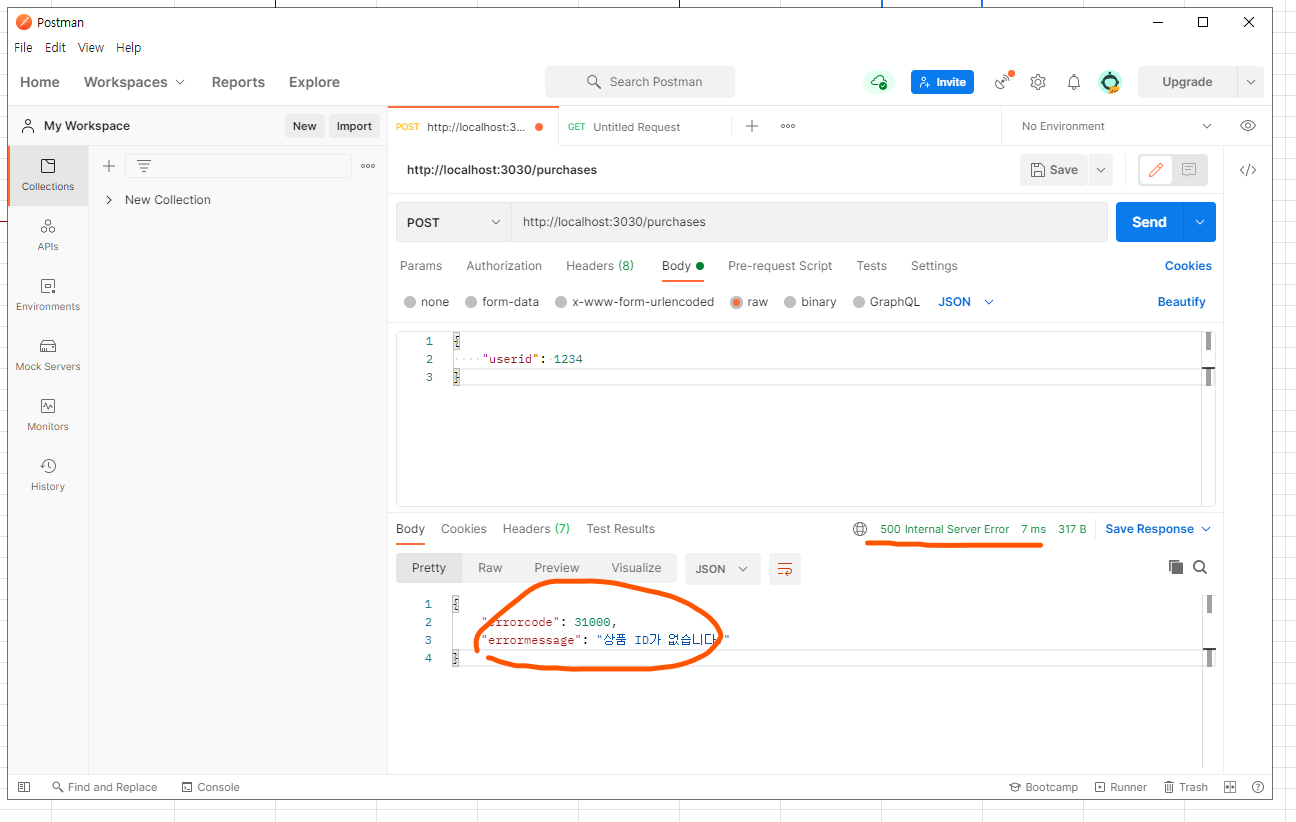Screen dimensions: 1296x822
Task: Switch to the Params tab
Action: 421,266
